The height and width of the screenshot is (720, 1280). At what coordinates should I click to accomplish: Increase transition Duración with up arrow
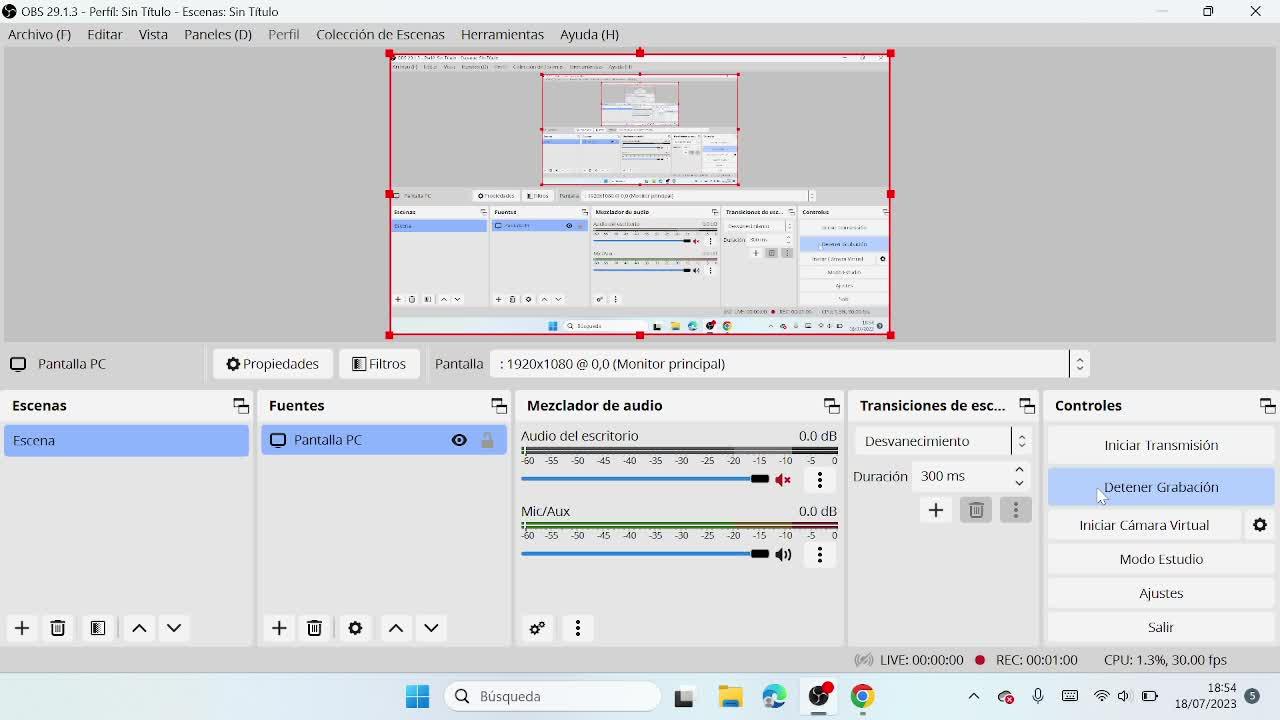pyautogui.click(x=1019, y=470)
